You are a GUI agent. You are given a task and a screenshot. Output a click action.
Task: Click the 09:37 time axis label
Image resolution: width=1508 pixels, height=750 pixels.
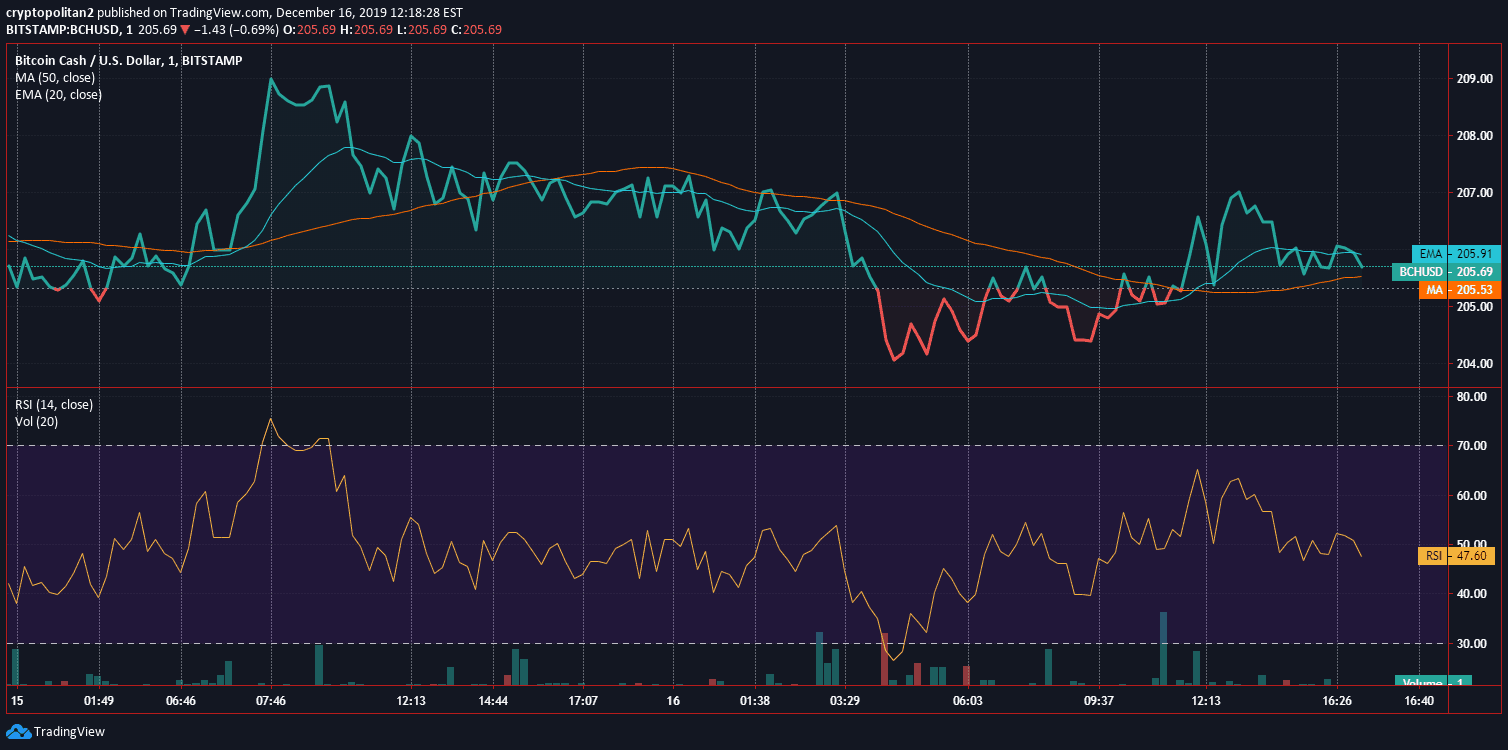[1099, 702]
